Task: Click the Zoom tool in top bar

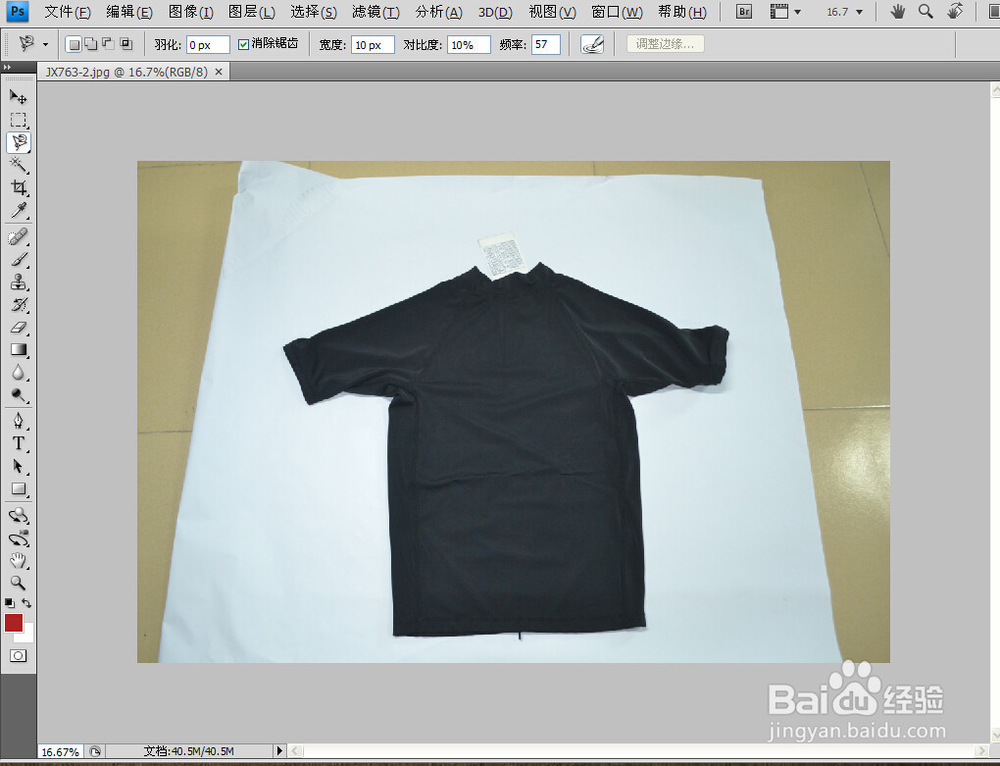Action: point(926,11)
